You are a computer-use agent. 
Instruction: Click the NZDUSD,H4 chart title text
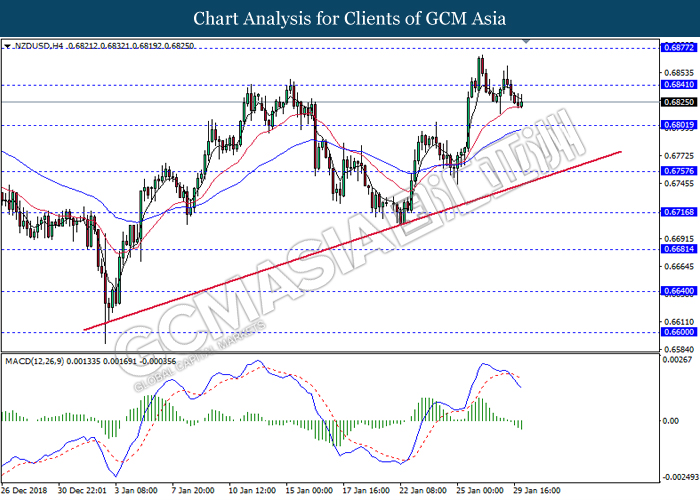click(x=39, y=46)
